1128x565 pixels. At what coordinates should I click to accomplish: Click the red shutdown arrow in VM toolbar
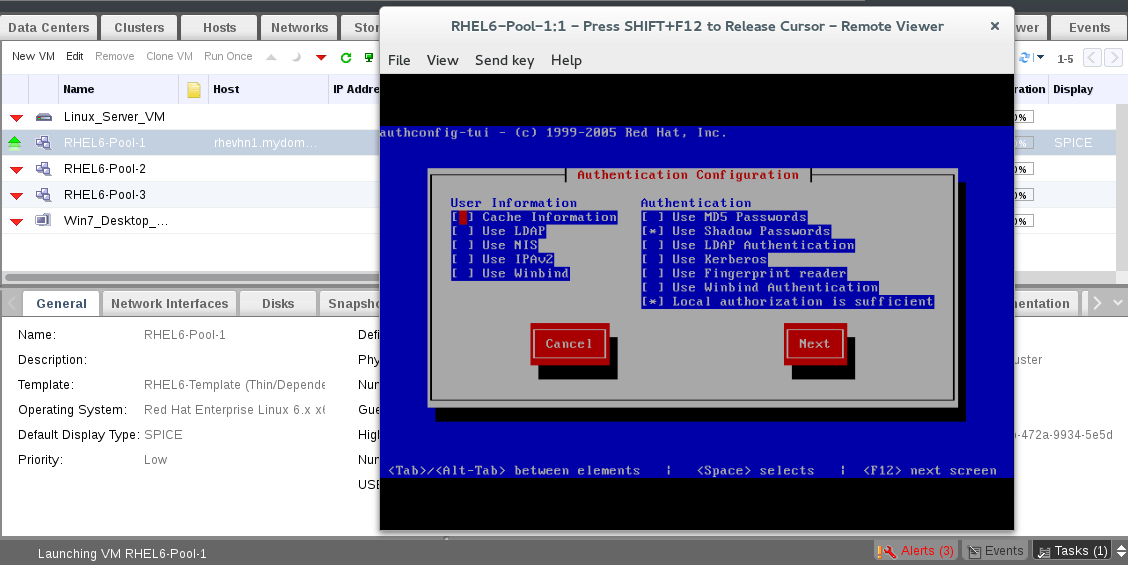(321, 58)
